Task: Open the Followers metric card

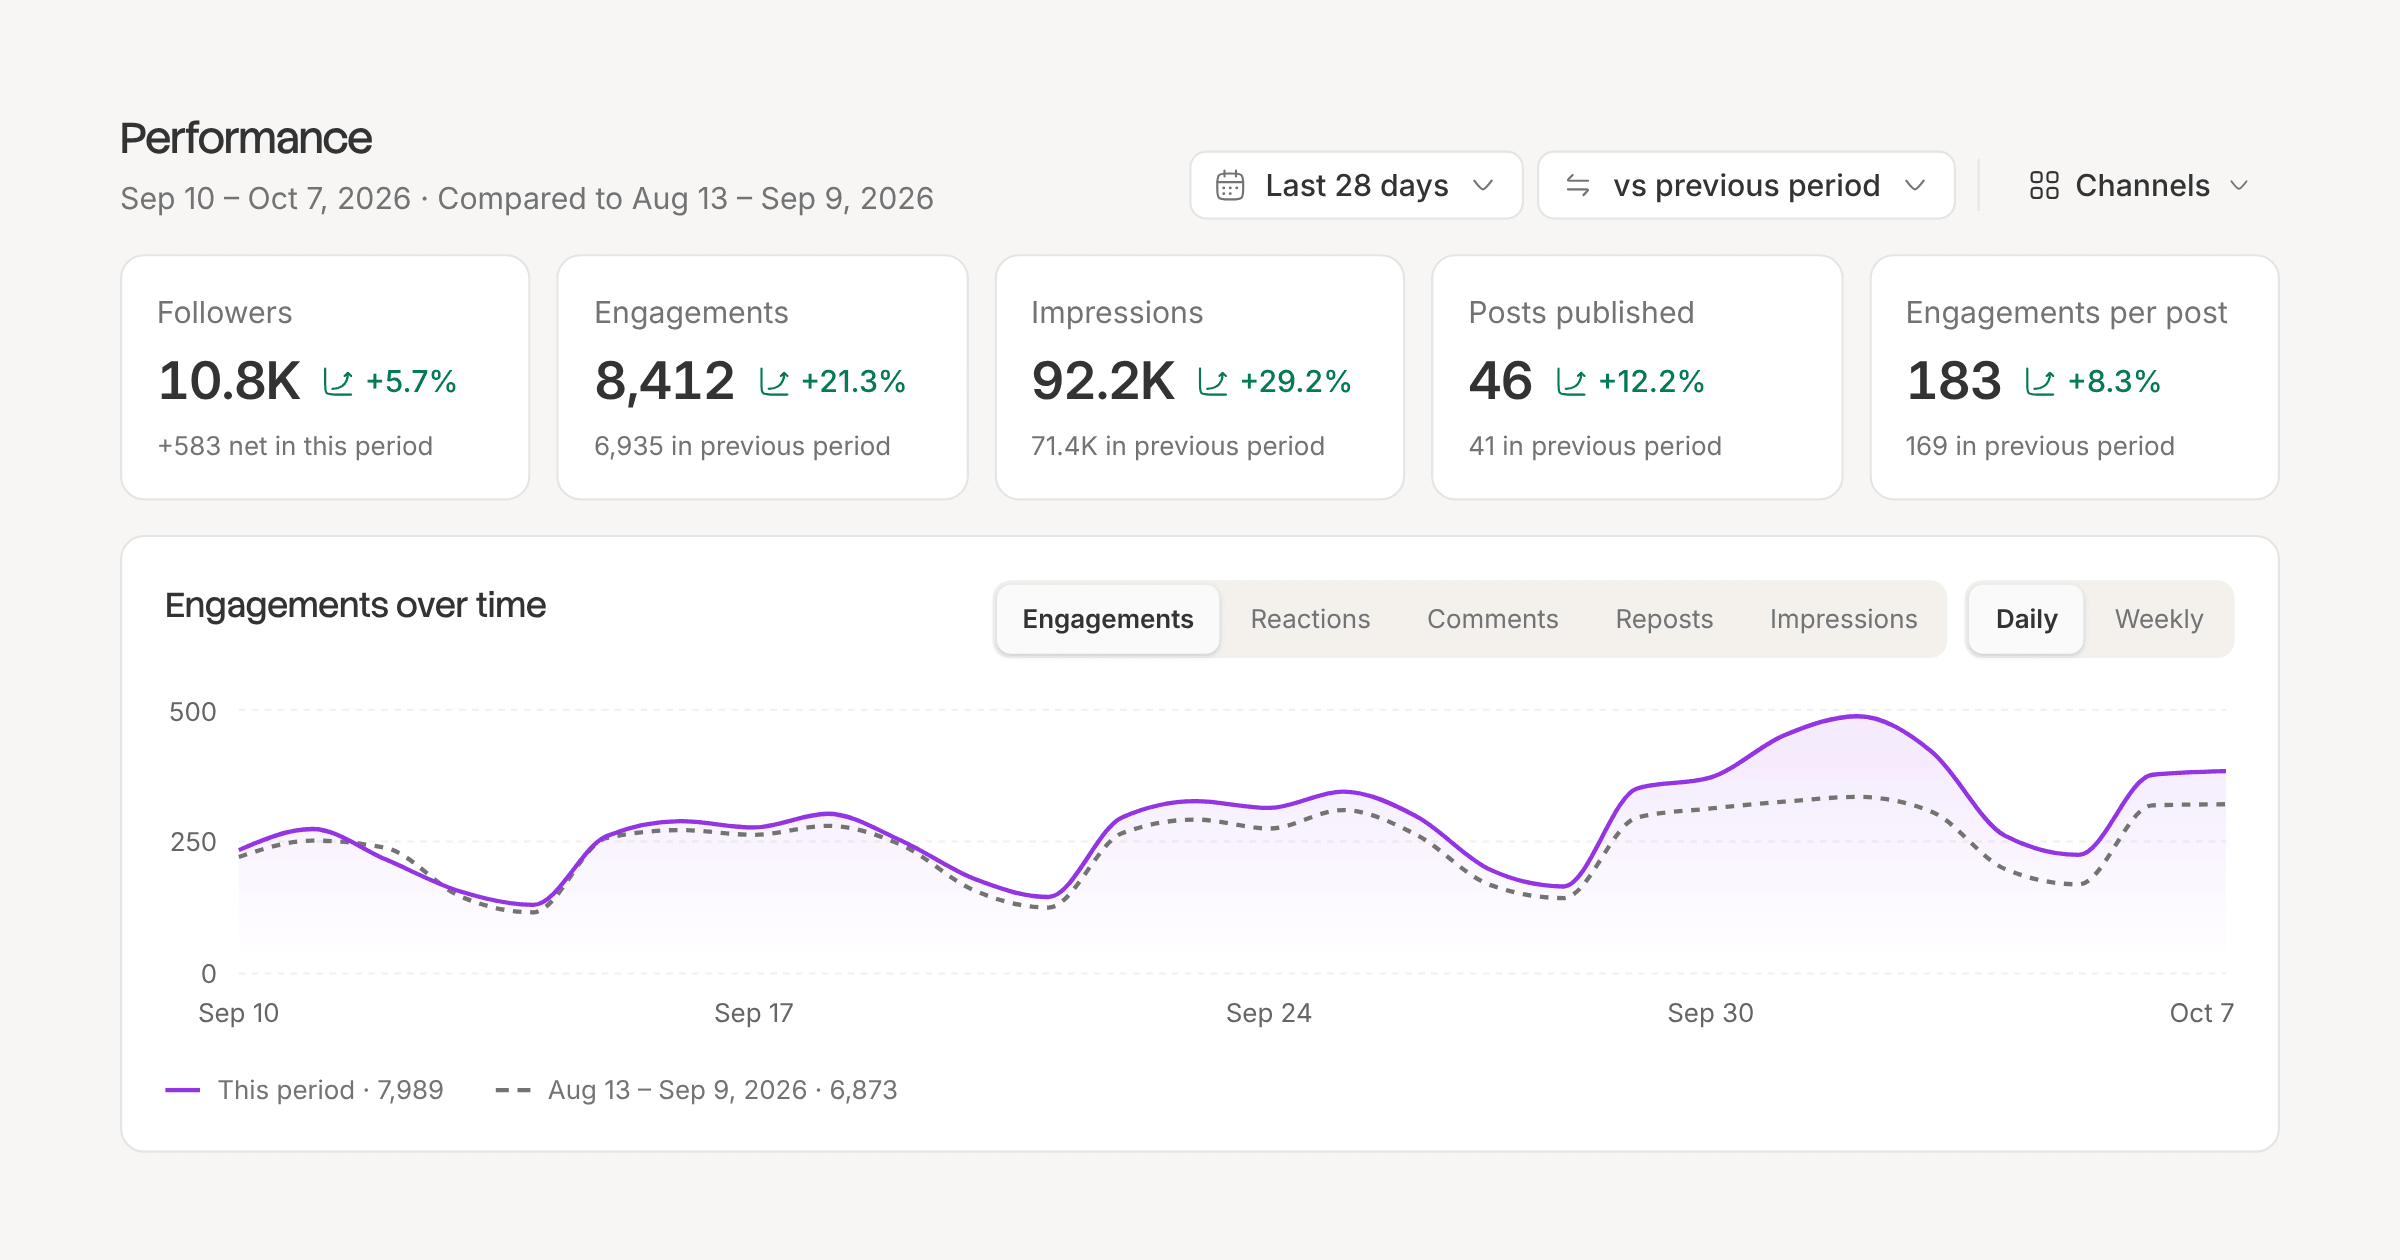Action: coord(325,377)
